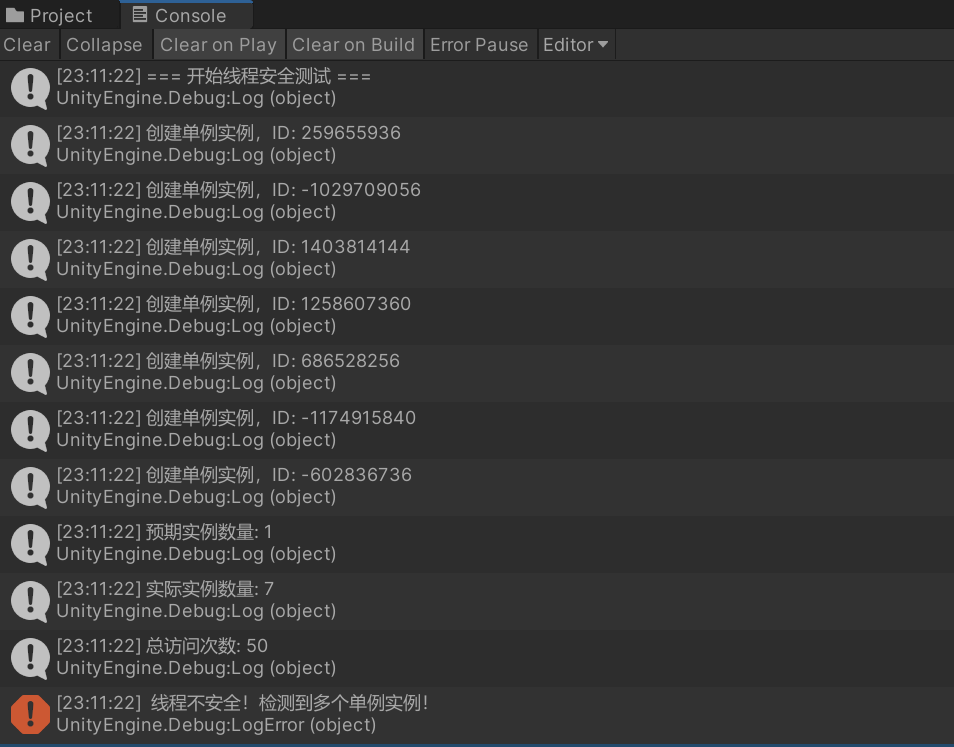Click info icon of 实际实例数量 log

point(30,602)
